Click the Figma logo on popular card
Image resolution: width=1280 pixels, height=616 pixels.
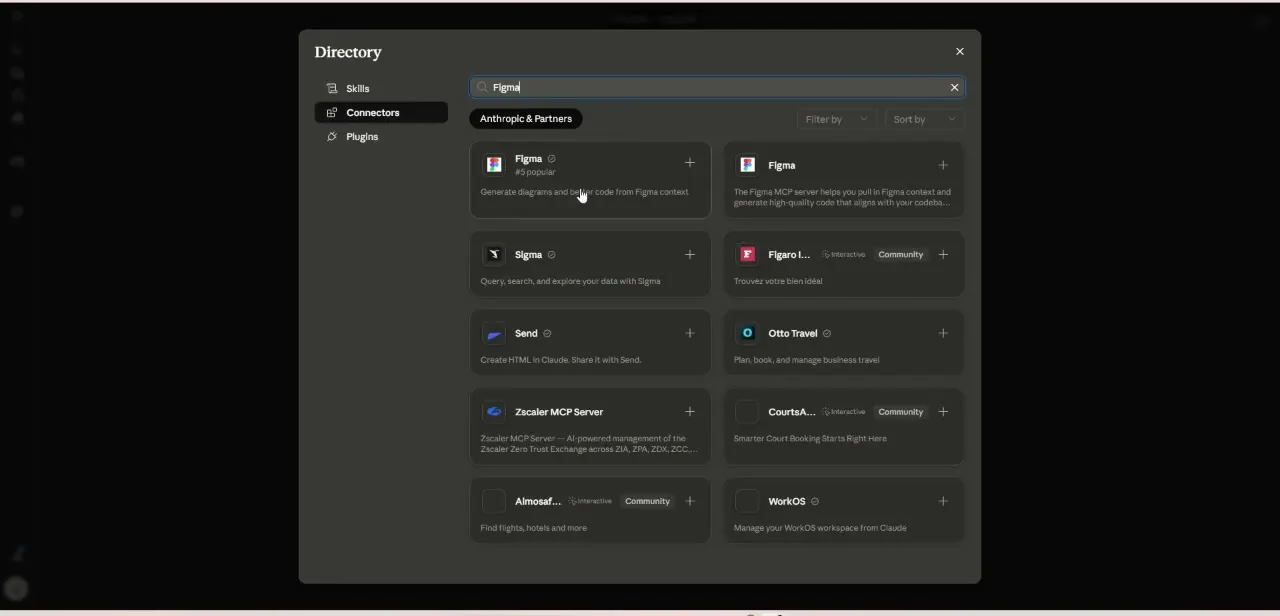pyautogui.click(x=494, y=165)
